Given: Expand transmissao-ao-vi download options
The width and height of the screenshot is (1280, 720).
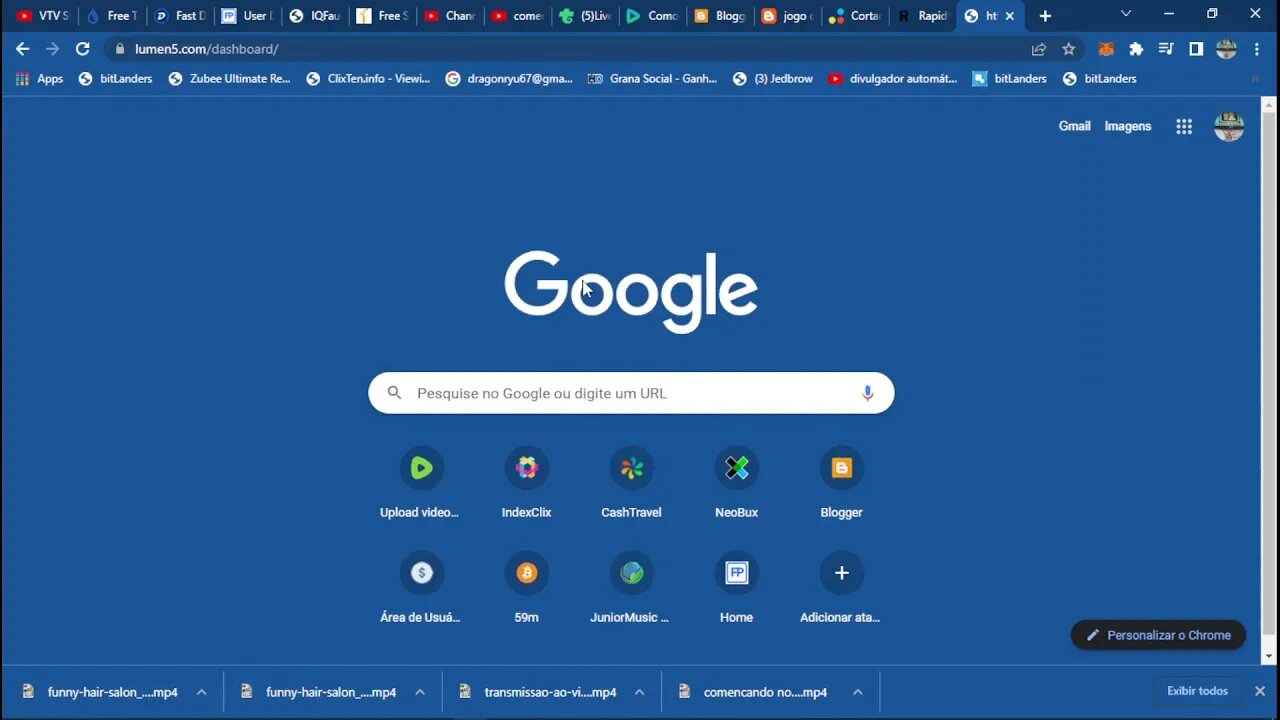Looking at the screenshot, I should tap(639, 692).
